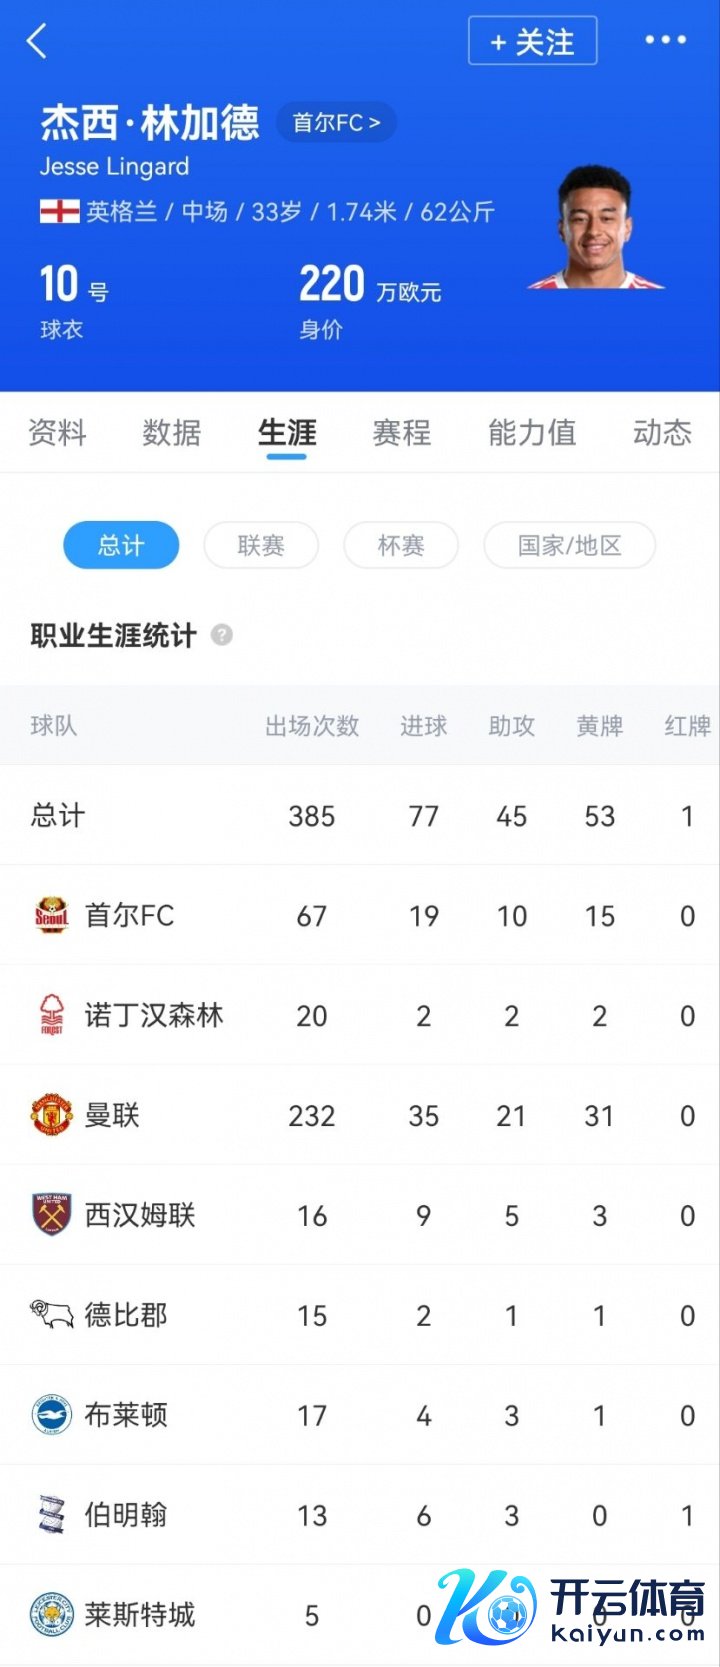Tap the back arrow icon
720x1667 pixels.
tap(37, 41)
